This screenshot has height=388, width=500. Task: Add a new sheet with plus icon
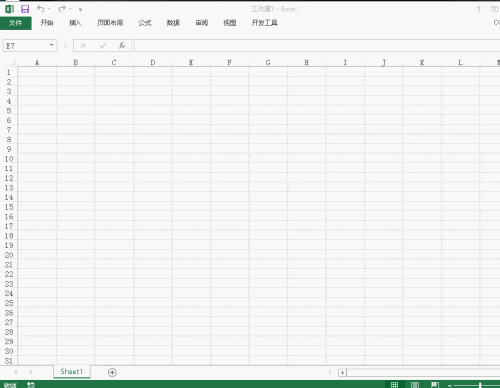(x=112, y=372)
